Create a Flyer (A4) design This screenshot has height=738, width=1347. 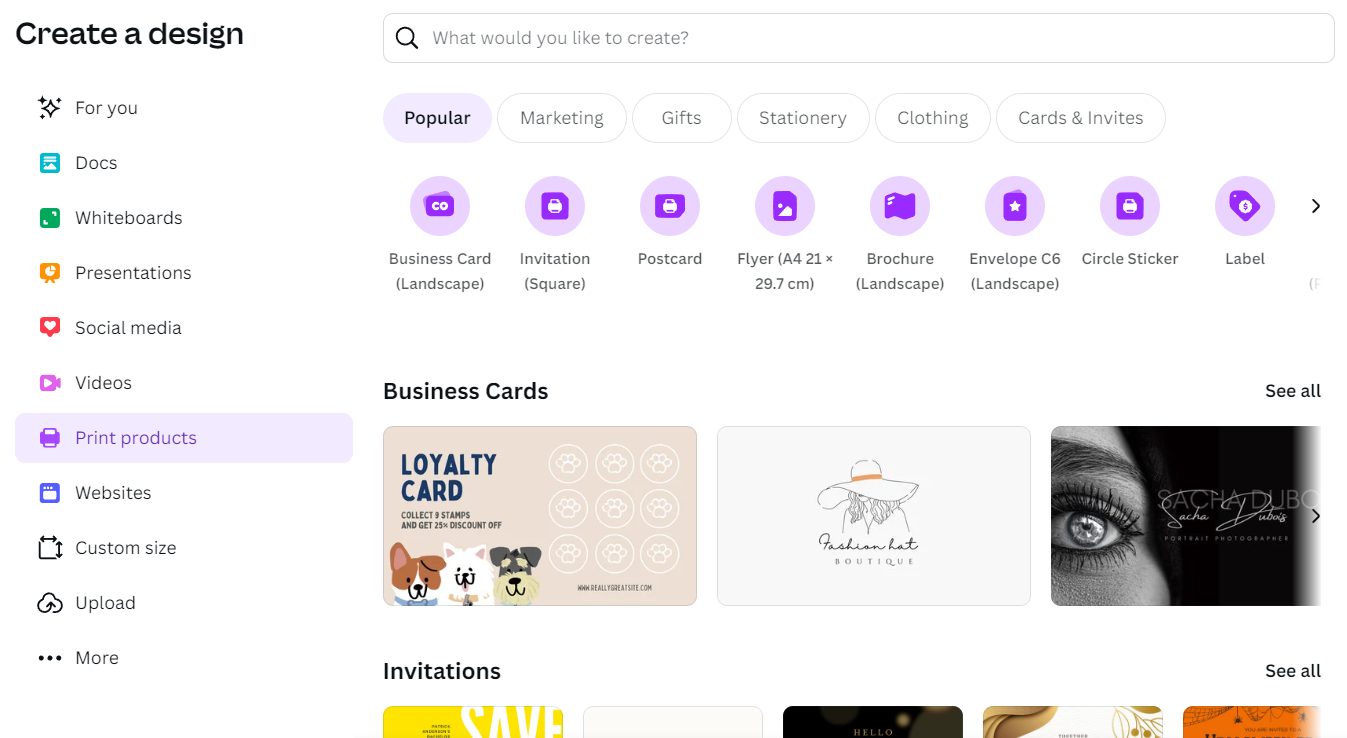coord(785,206)
